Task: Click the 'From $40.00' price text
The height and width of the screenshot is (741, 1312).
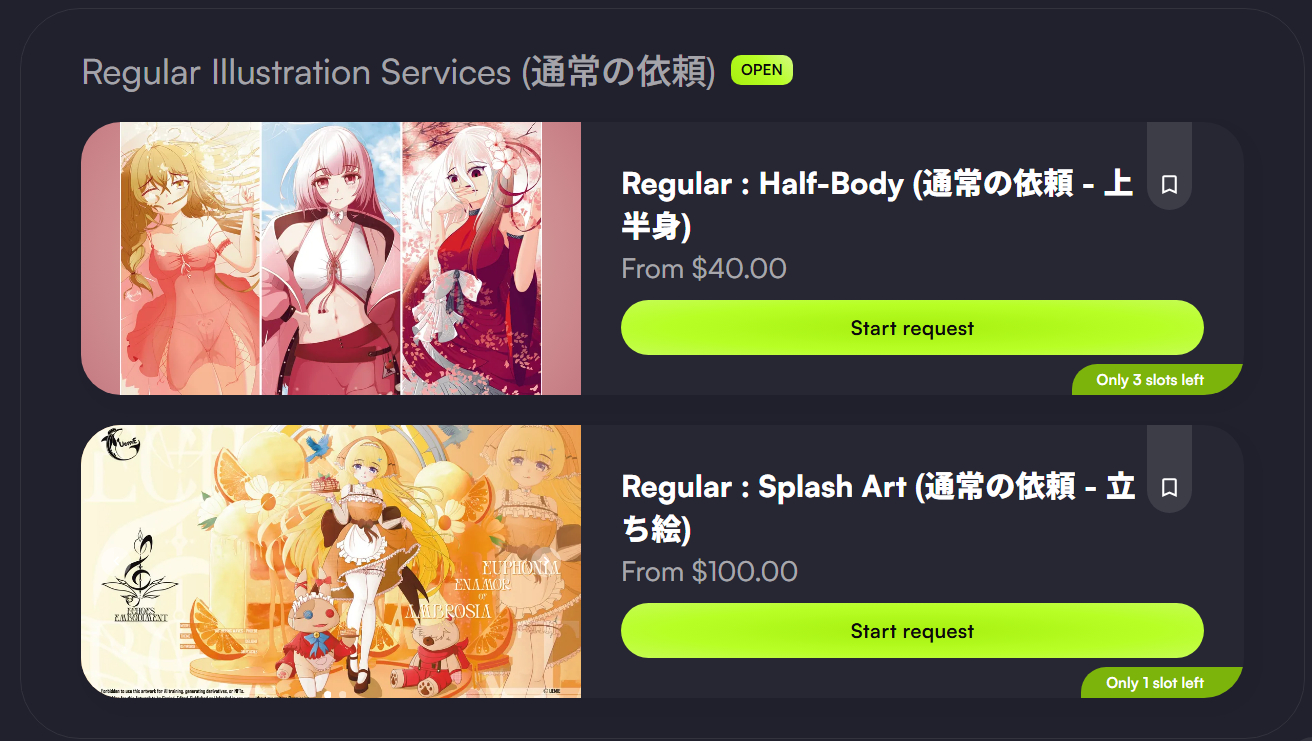Action: click(x=704, y=269)
